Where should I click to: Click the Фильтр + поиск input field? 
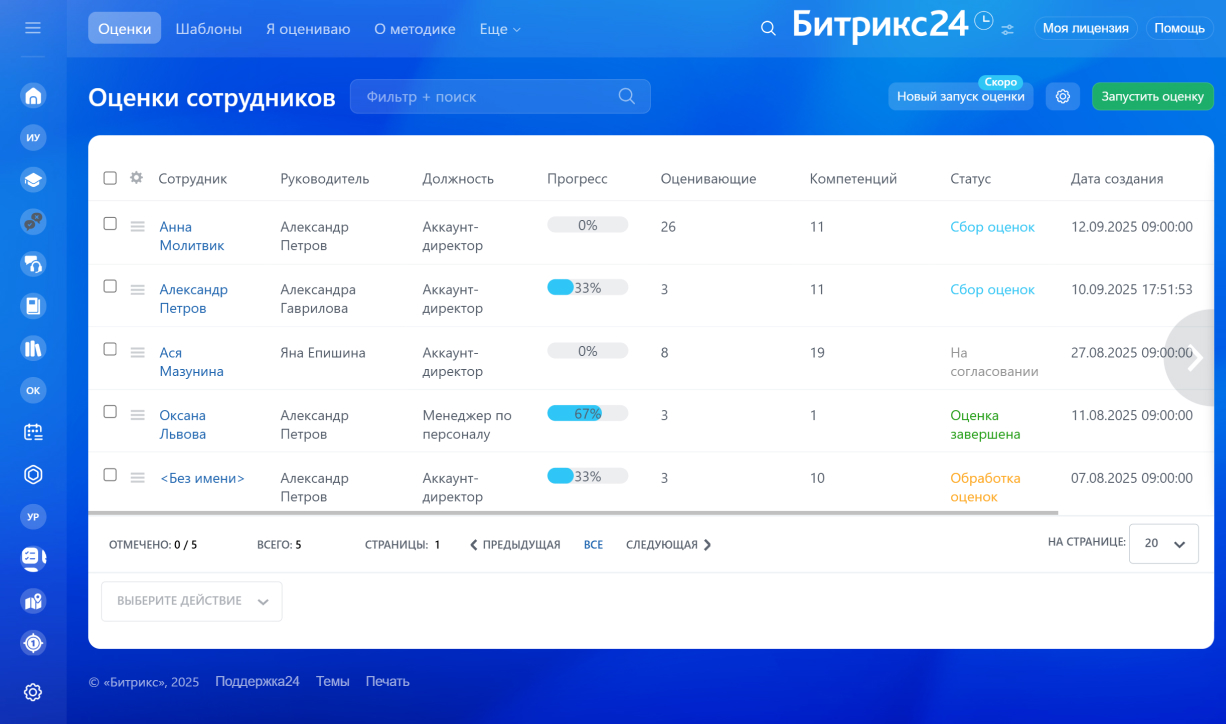tap(490, 97)
